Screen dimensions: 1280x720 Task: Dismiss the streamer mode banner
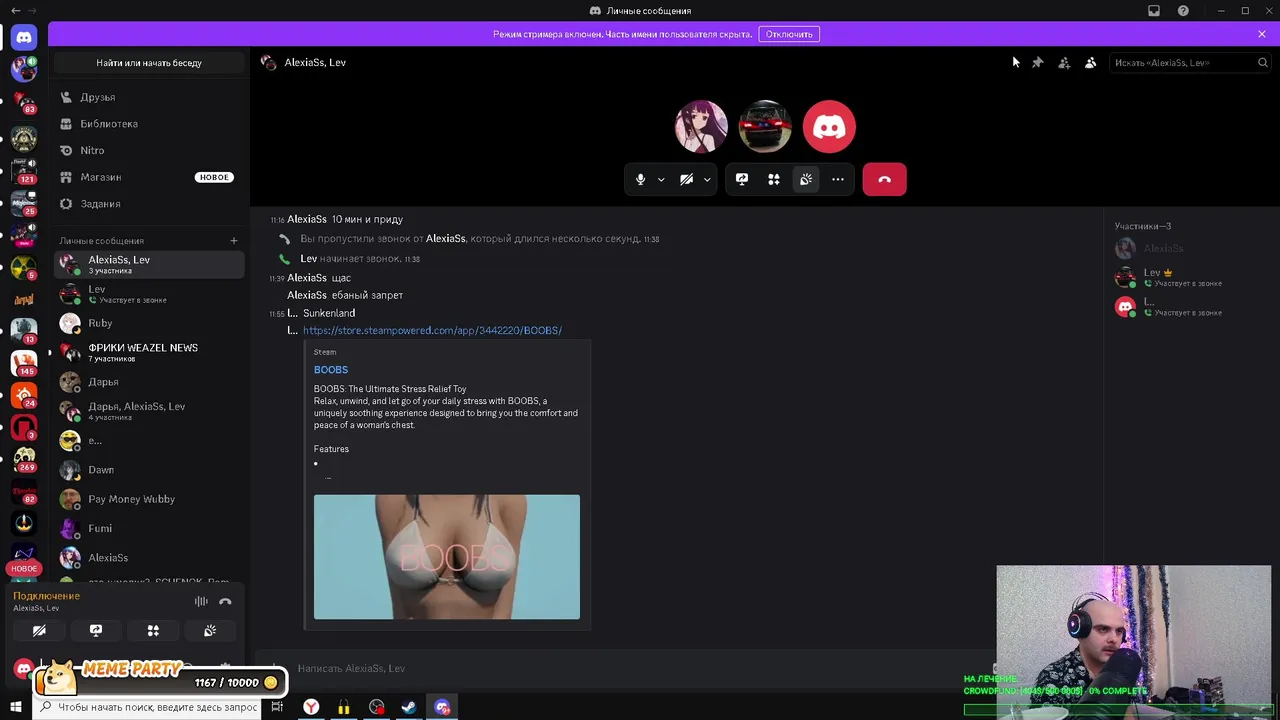point(1262,34)
